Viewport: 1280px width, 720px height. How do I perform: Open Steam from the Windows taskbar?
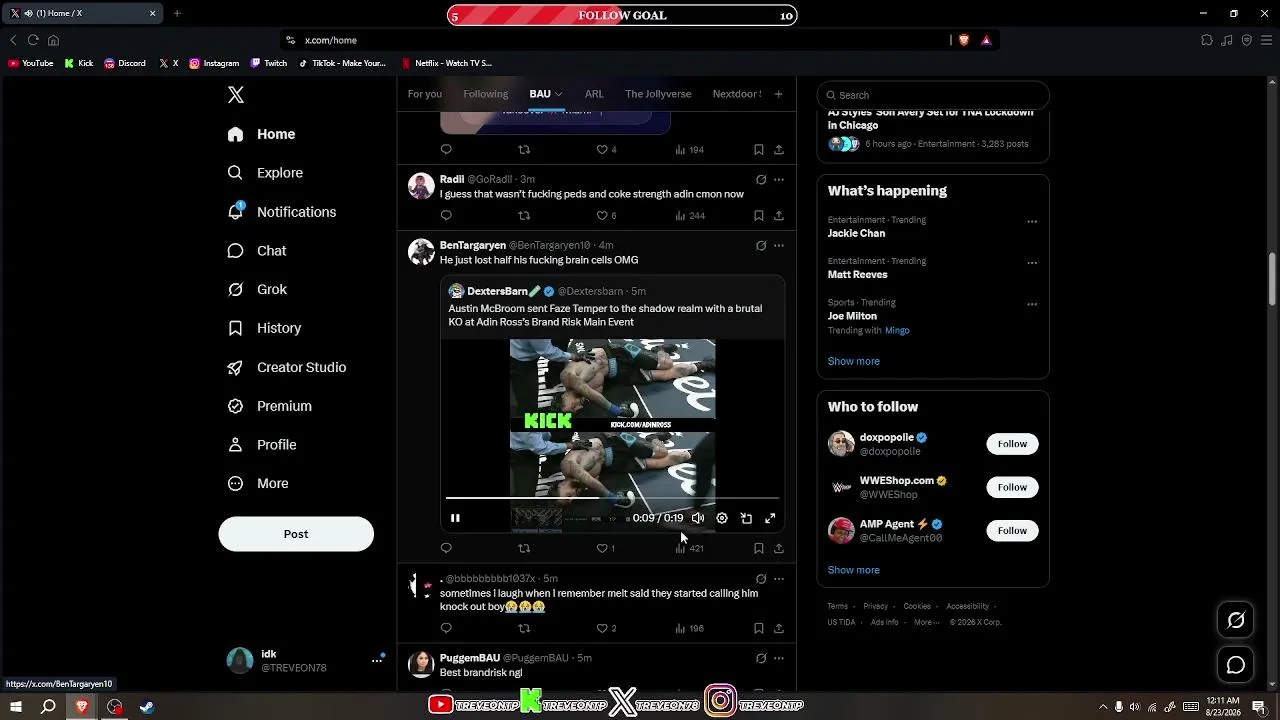(x=147, y=707)
